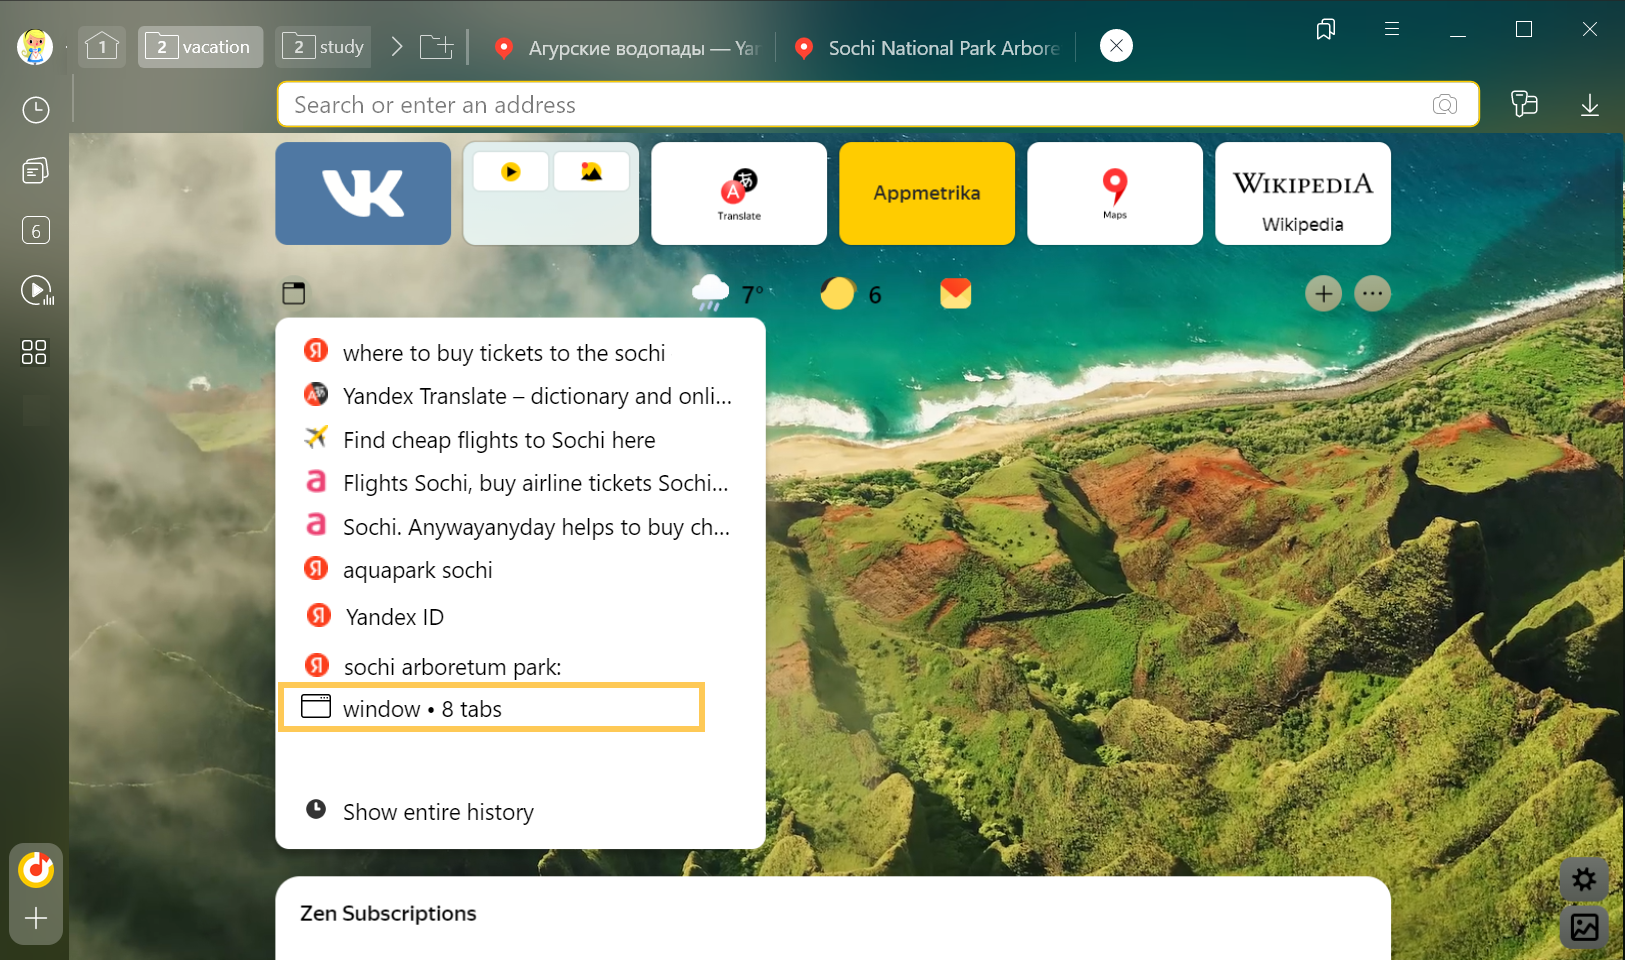This screenshot has height=960, width=1625.
Task: Click the Search or enter an address field
Action: 878,105
